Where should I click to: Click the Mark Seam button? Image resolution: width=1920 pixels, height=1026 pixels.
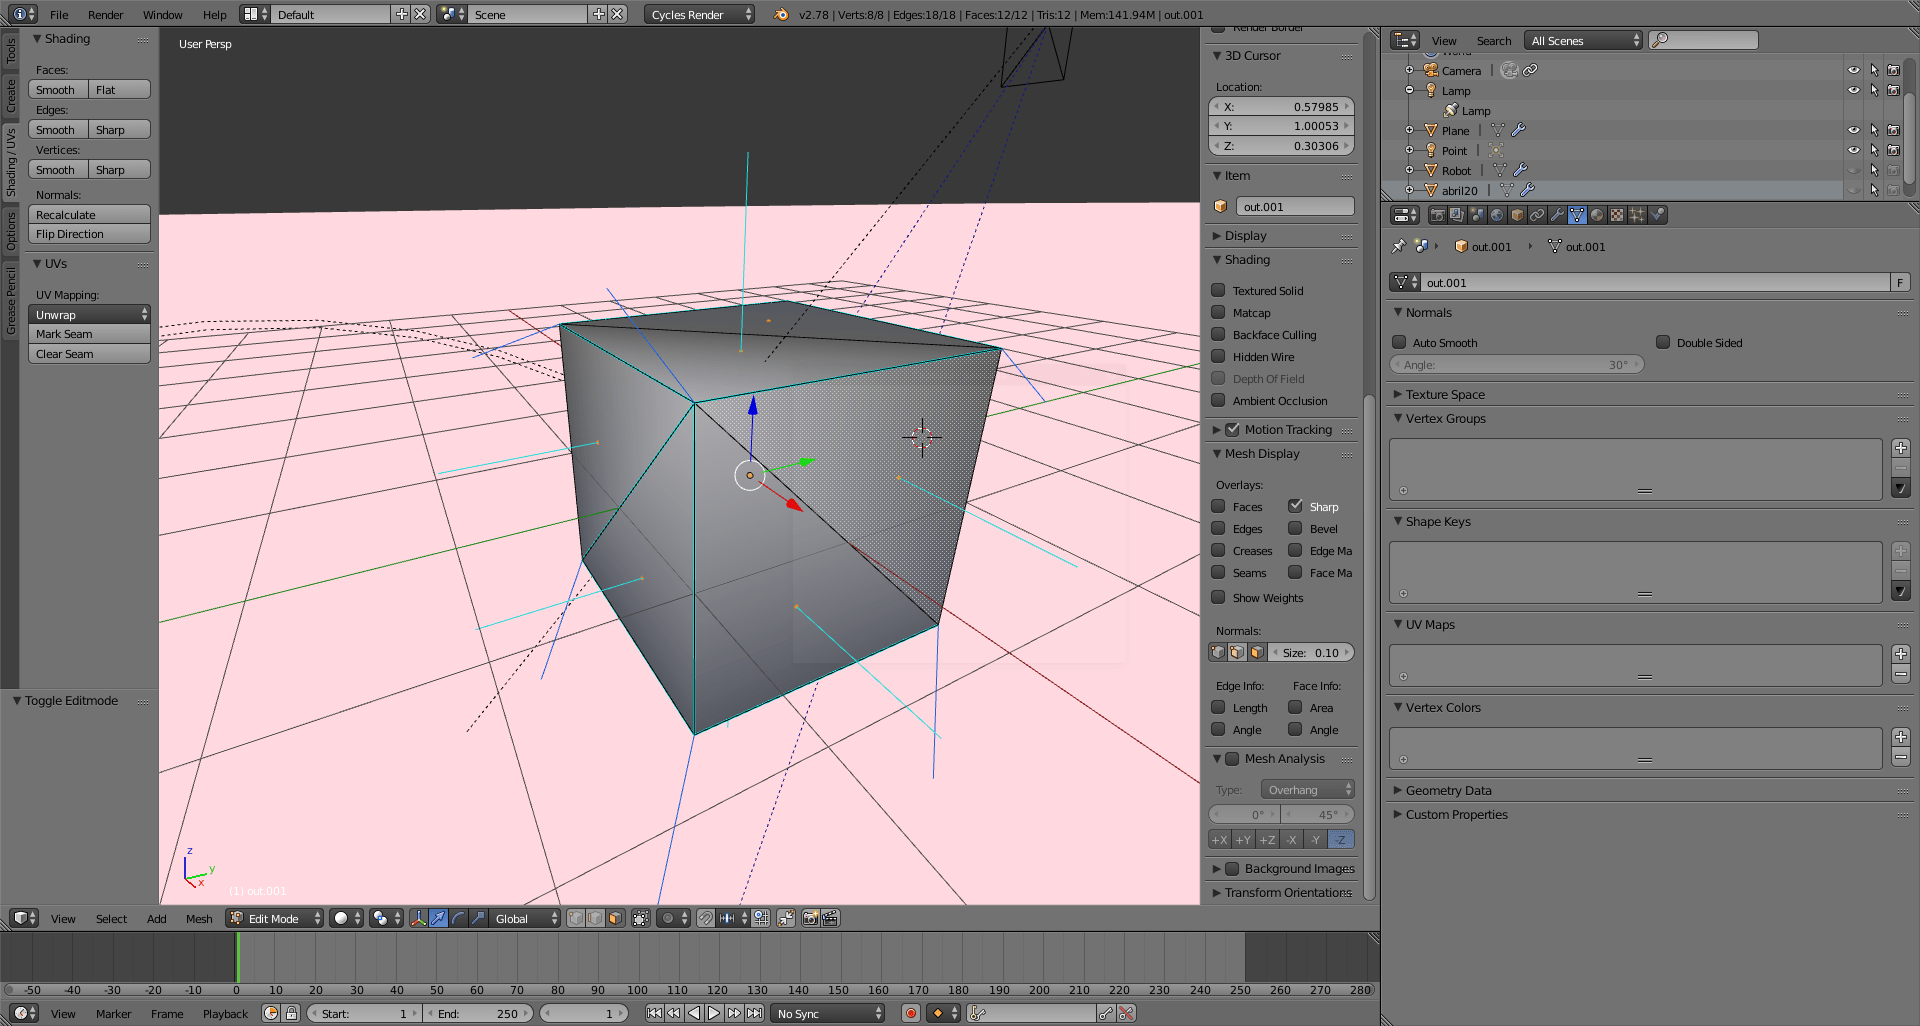coord(89,333)
